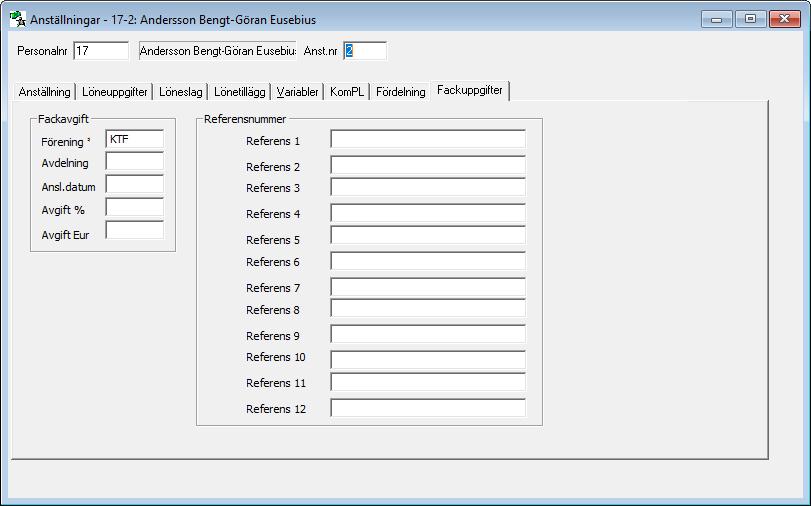This screenshot has height=506, width=811.
Task: Switch to the KomPL tab
Action: (x=347, y=92)
